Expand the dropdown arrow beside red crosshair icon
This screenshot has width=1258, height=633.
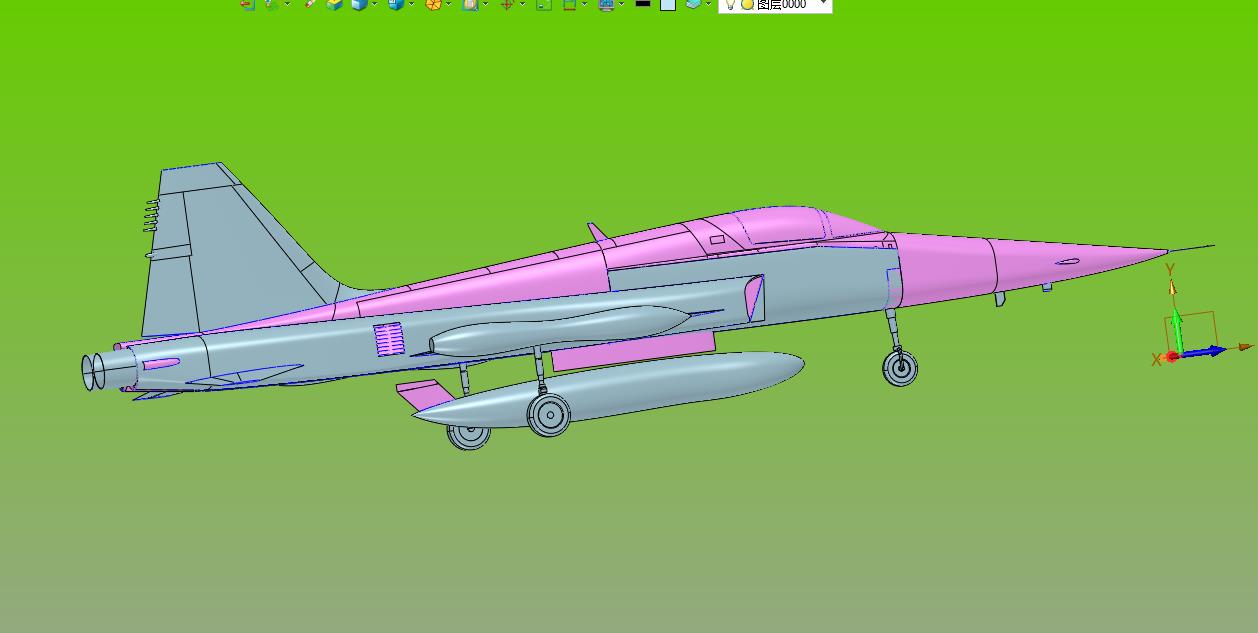[523, 4]
